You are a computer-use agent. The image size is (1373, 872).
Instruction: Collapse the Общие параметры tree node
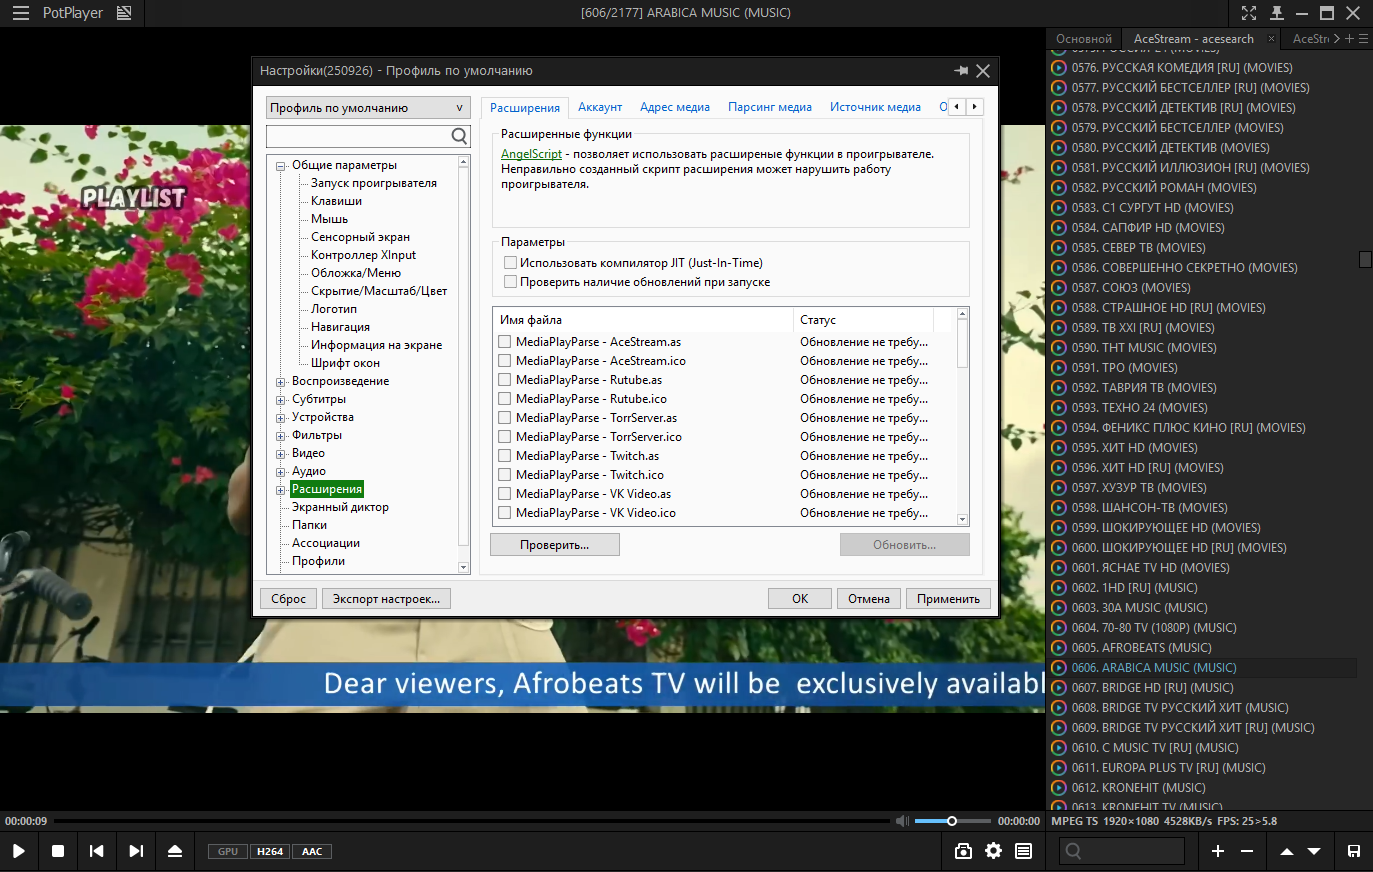(x=281, y=166)
